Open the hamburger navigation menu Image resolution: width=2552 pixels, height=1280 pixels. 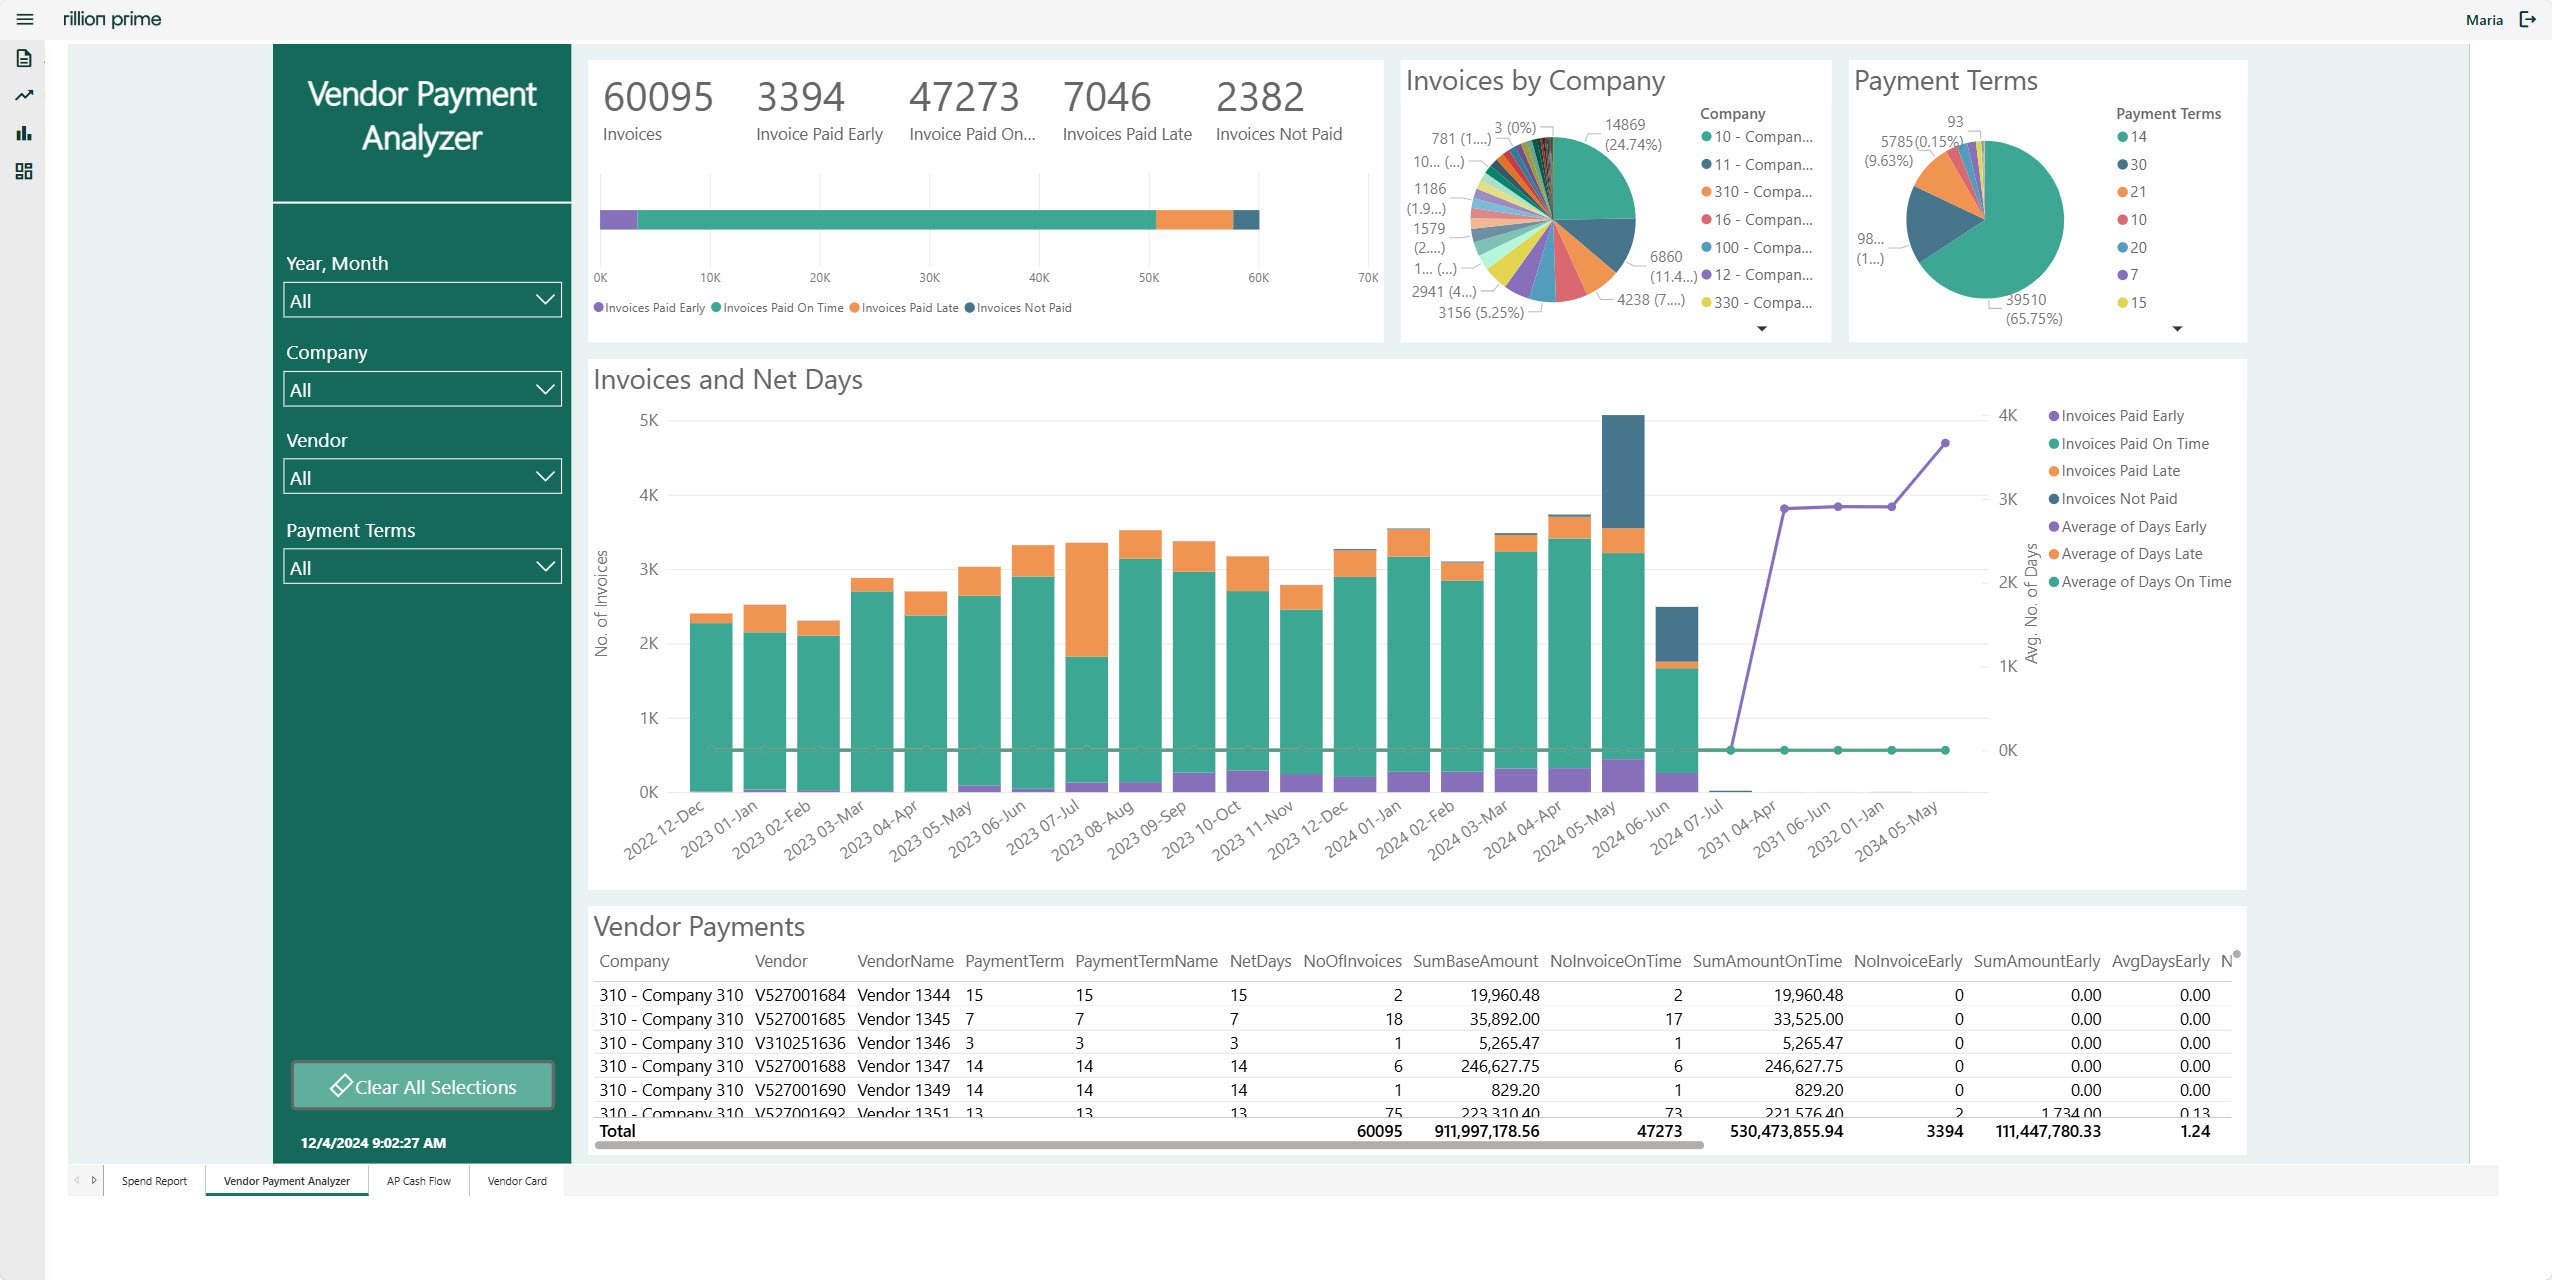(25, 19)
